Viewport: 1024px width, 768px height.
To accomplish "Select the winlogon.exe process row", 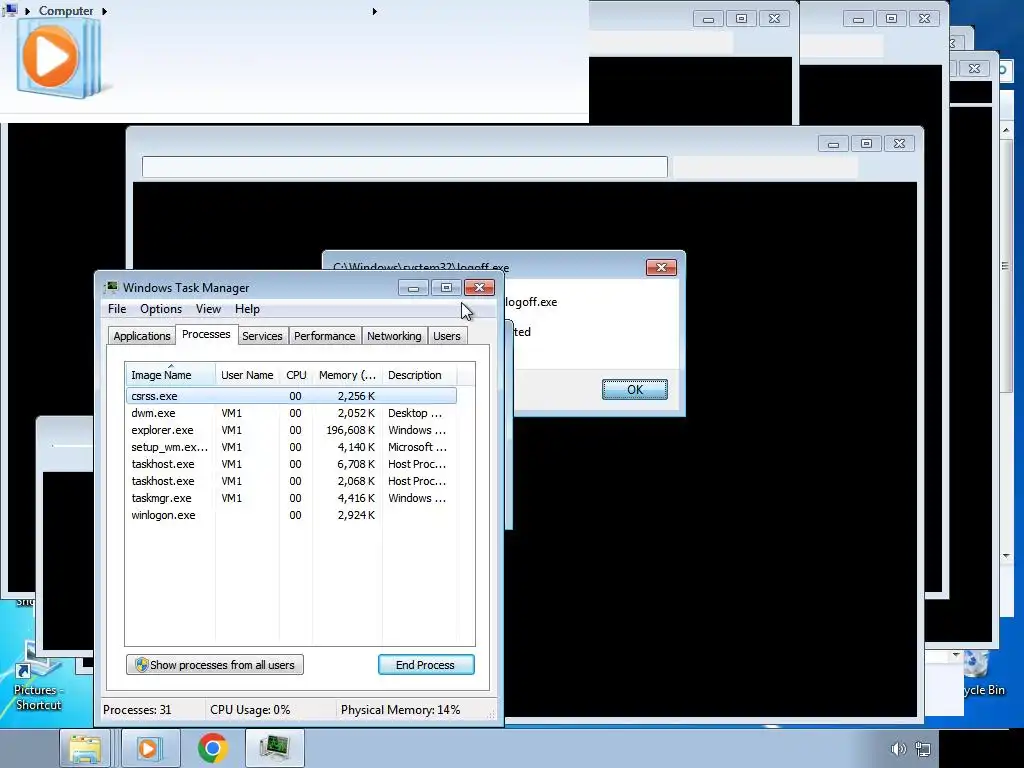I will [291, 515].
